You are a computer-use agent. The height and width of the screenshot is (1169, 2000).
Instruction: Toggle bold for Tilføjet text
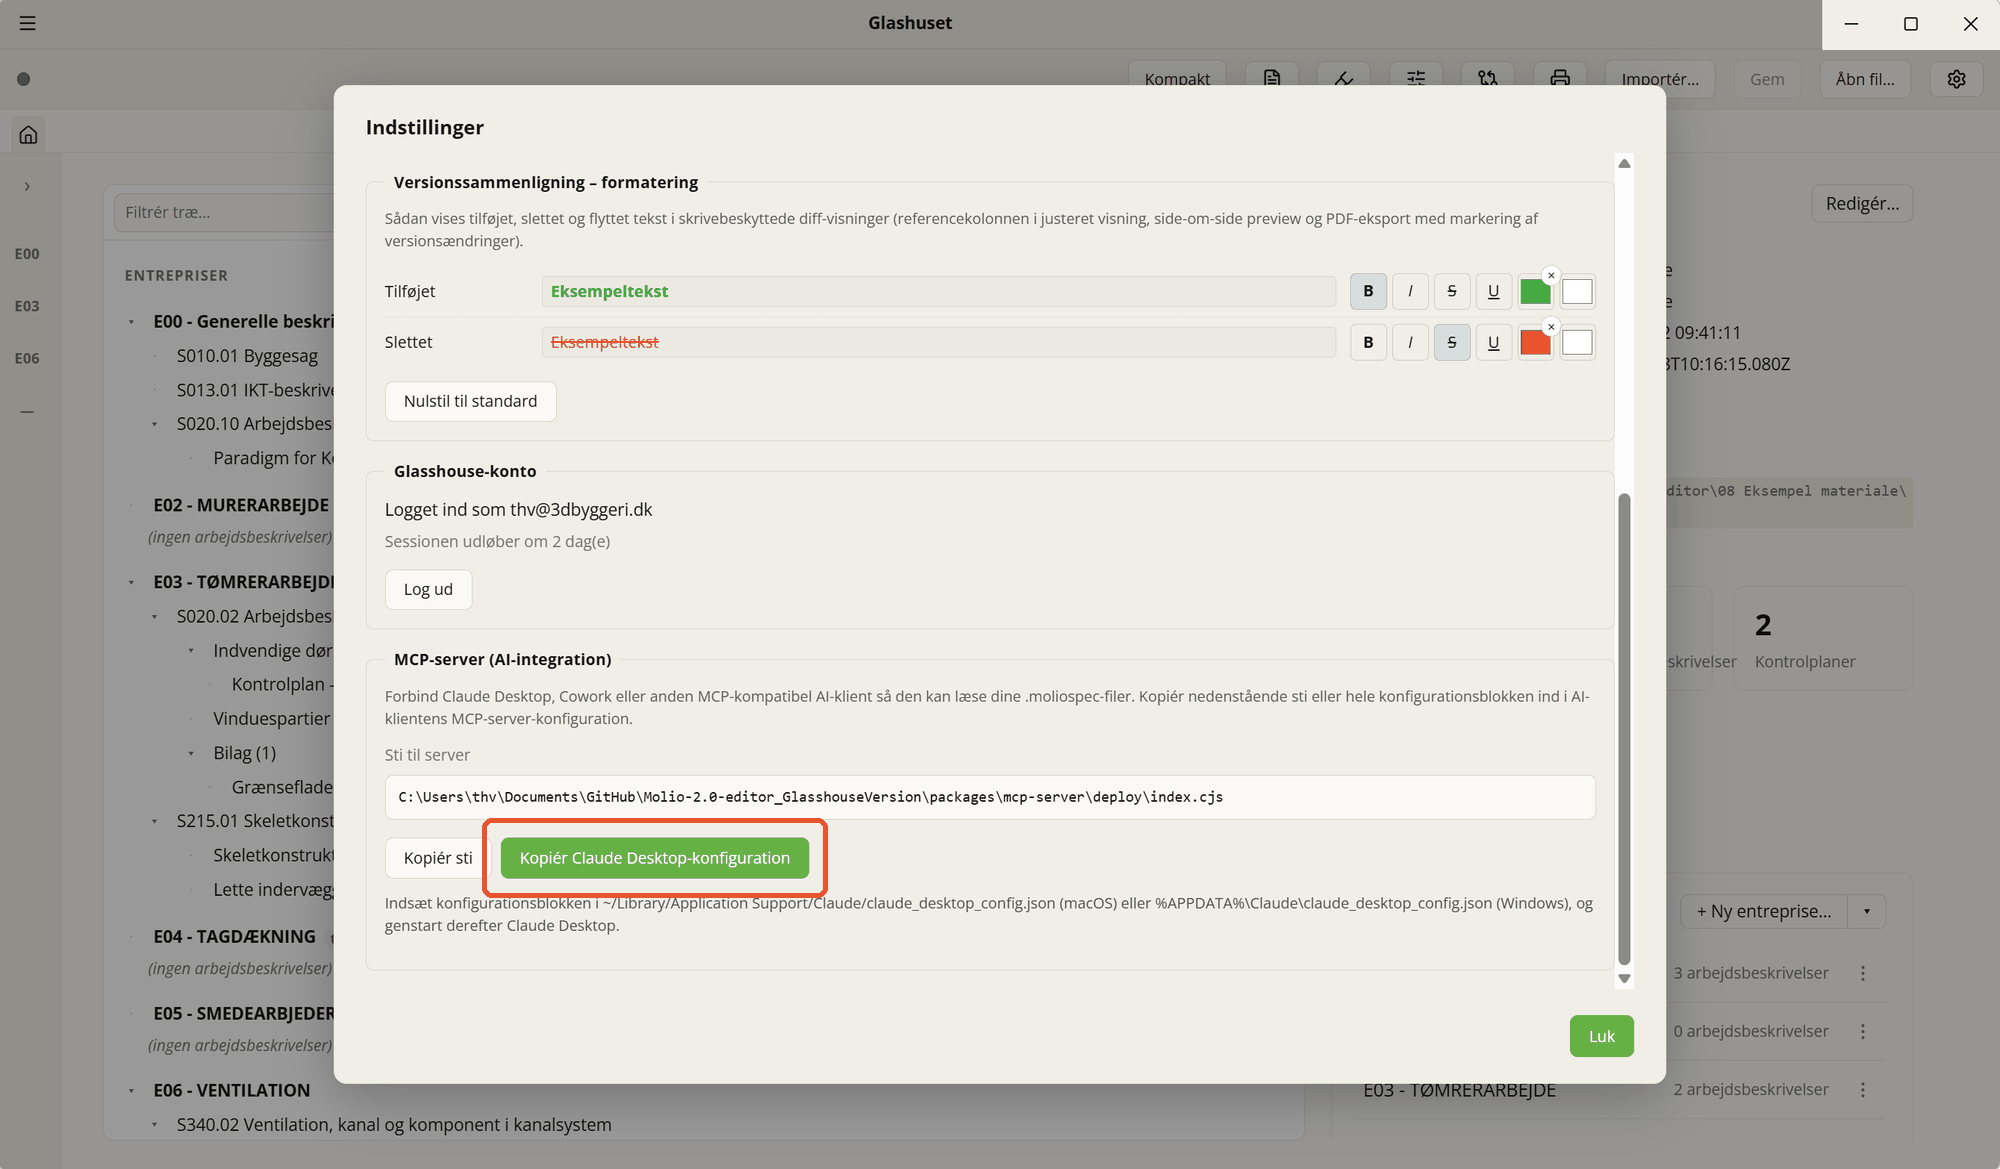(x=1368, y=291)
